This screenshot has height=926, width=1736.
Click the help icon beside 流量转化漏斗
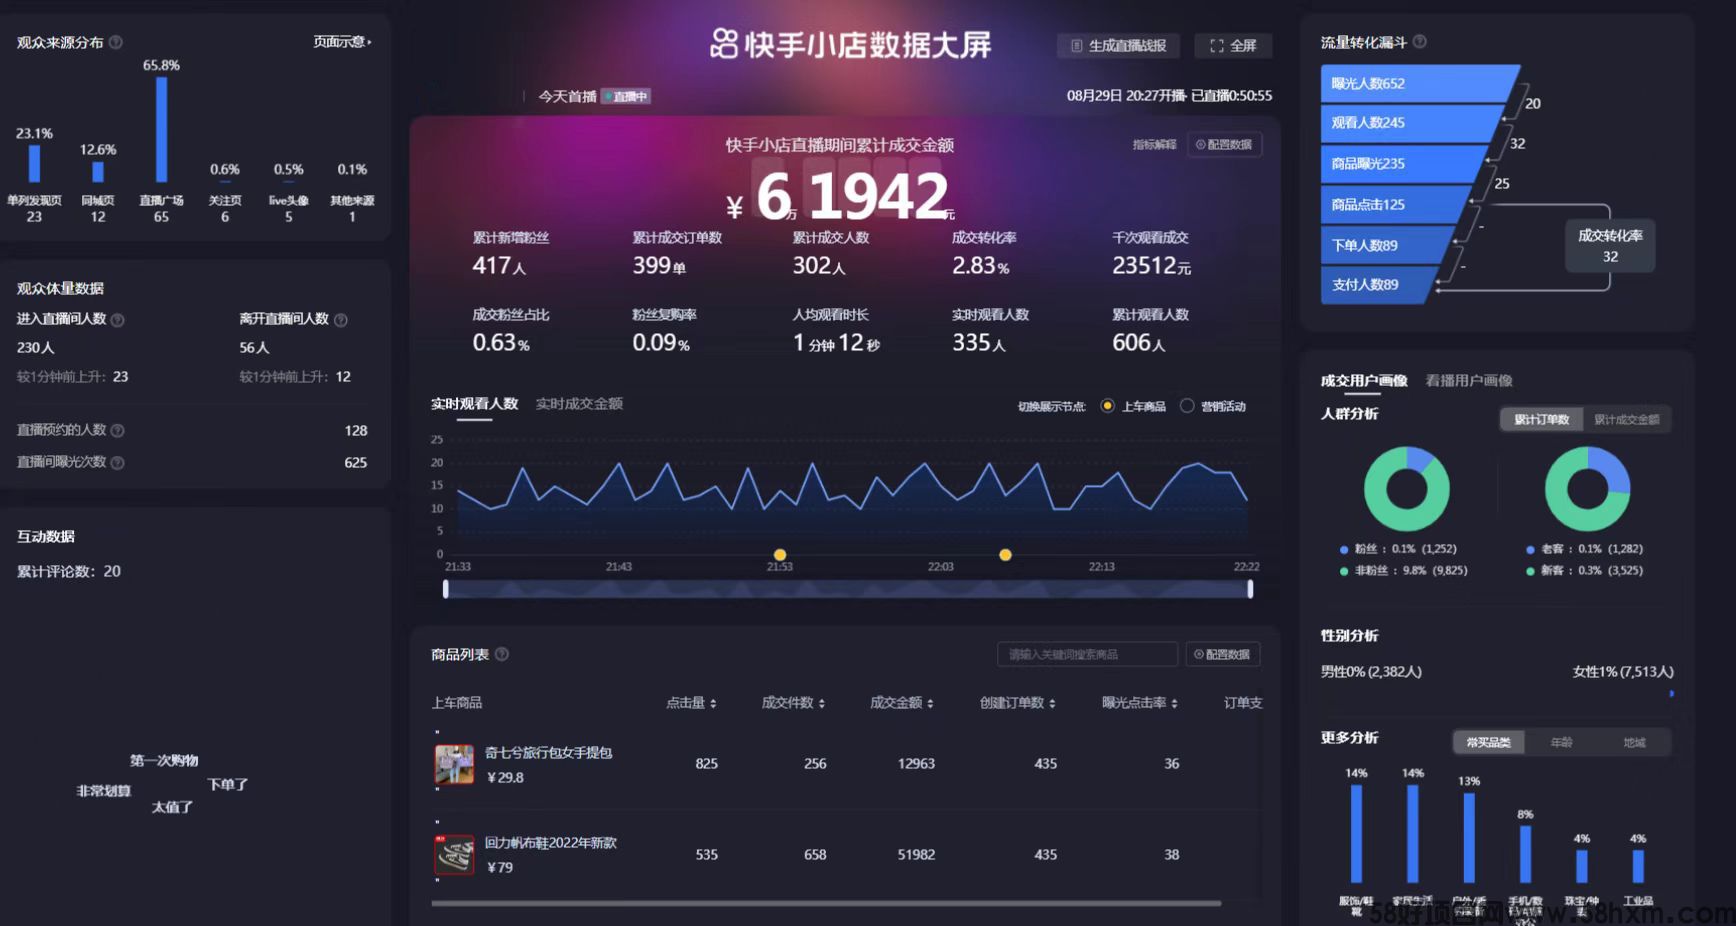(x=1420, y=42)
